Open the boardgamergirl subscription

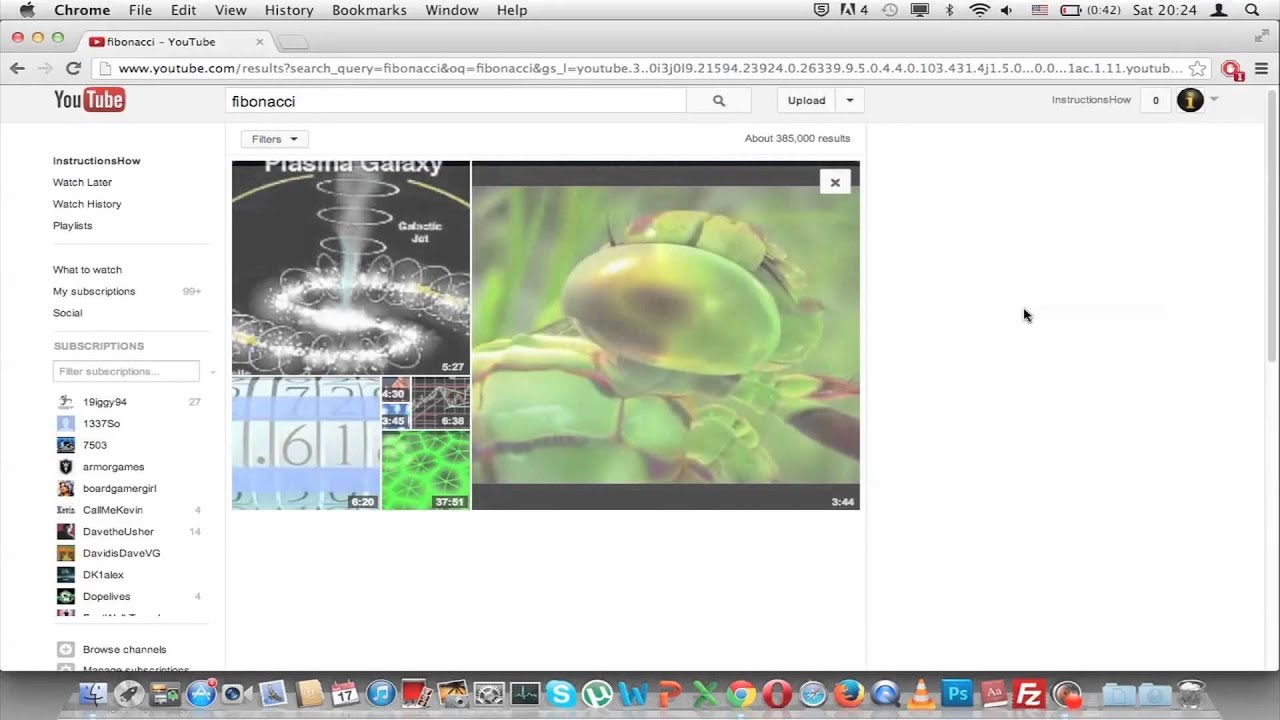(x=119, y=489)
